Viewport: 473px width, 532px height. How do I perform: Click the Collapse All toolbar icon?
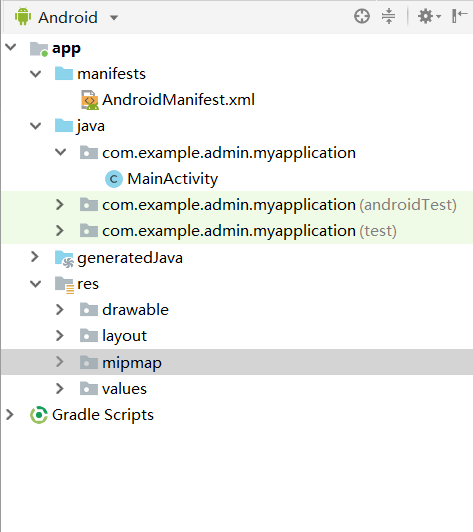click(x=389, y=16)
